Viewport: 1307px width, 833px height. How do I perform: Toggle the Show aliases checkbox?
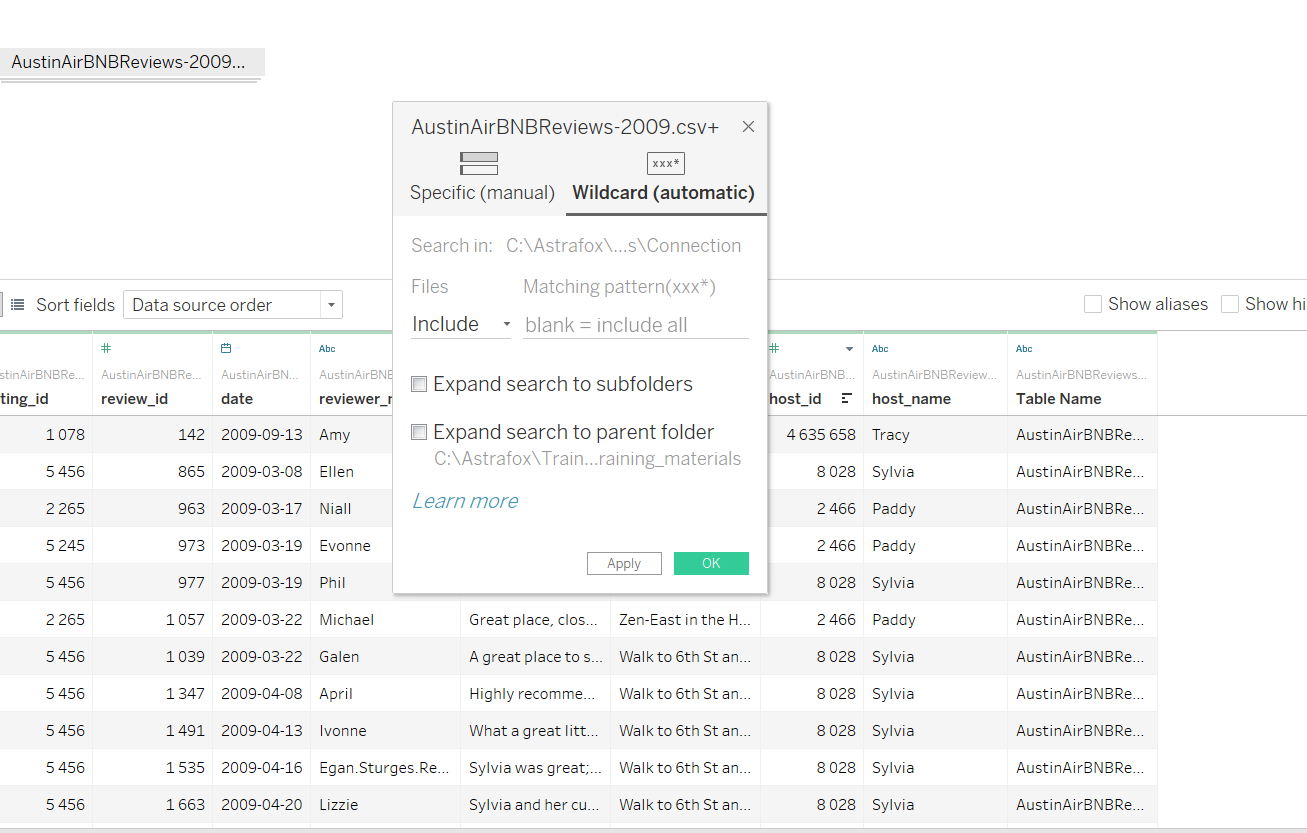(1093, 304)
